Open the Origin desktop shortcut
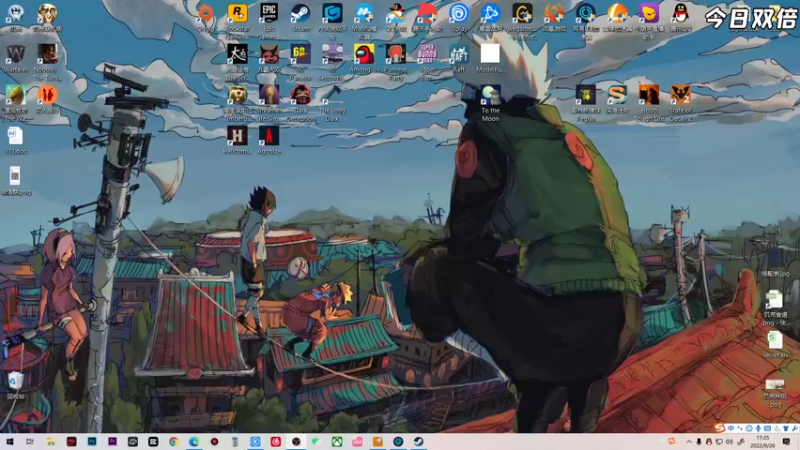 coord(206,13)
